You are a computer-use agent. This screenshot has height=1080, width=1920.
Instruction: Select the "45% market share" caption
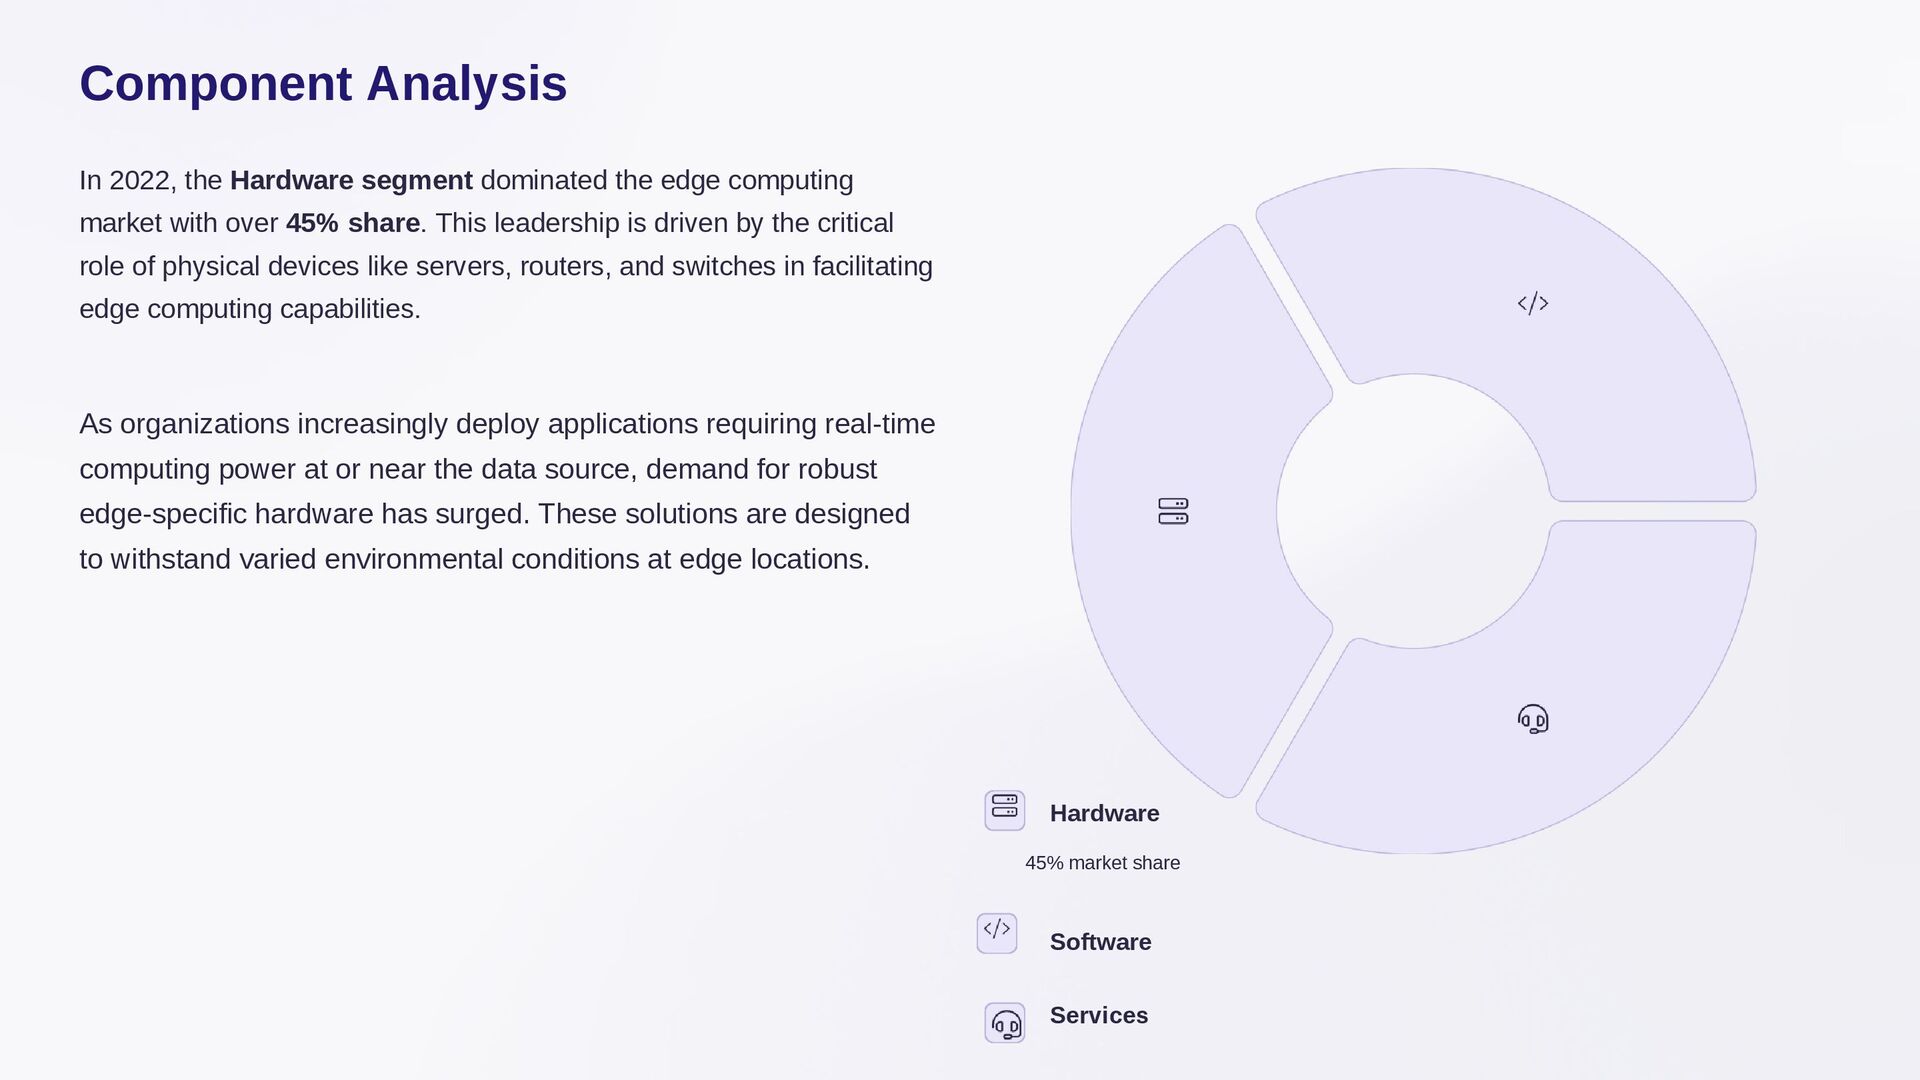point(1102,863)
